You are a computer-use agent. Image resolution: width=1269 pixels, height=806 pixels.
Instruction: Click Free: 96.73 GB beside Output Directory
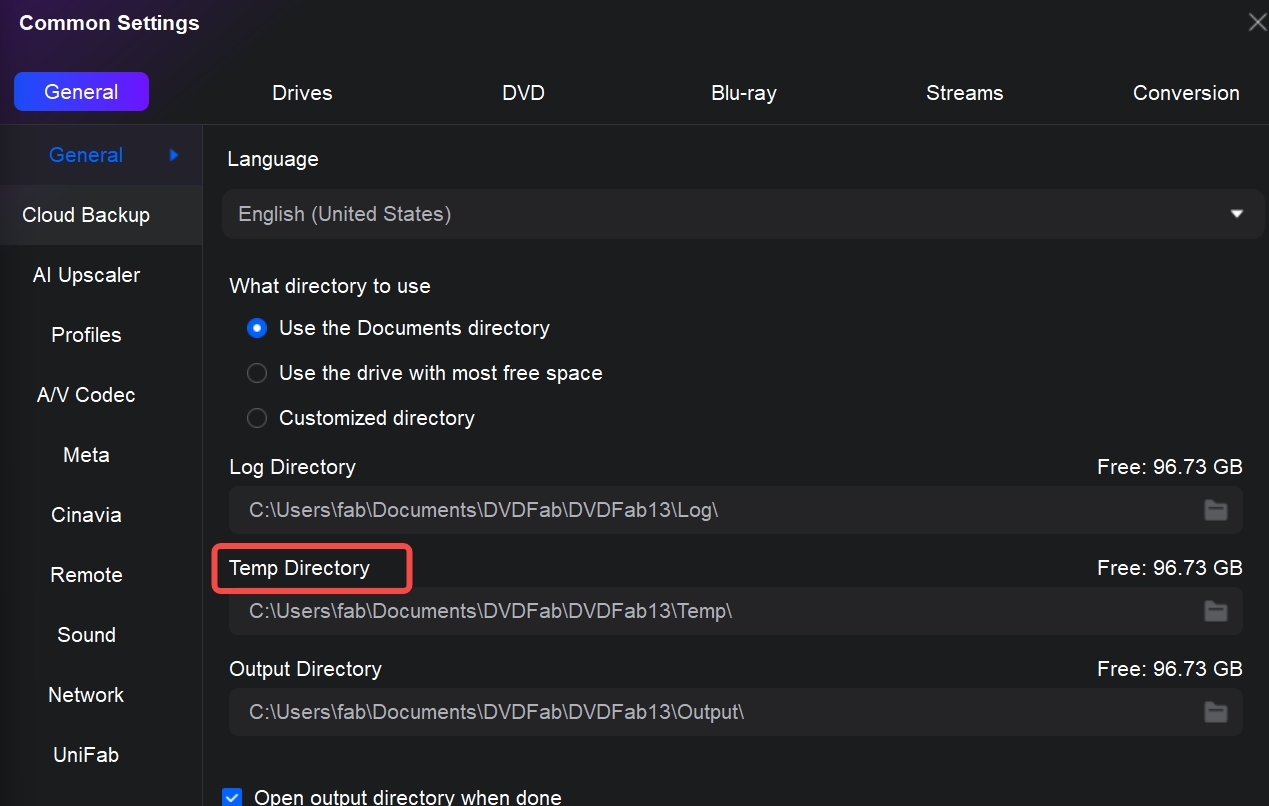[1169, 669]
